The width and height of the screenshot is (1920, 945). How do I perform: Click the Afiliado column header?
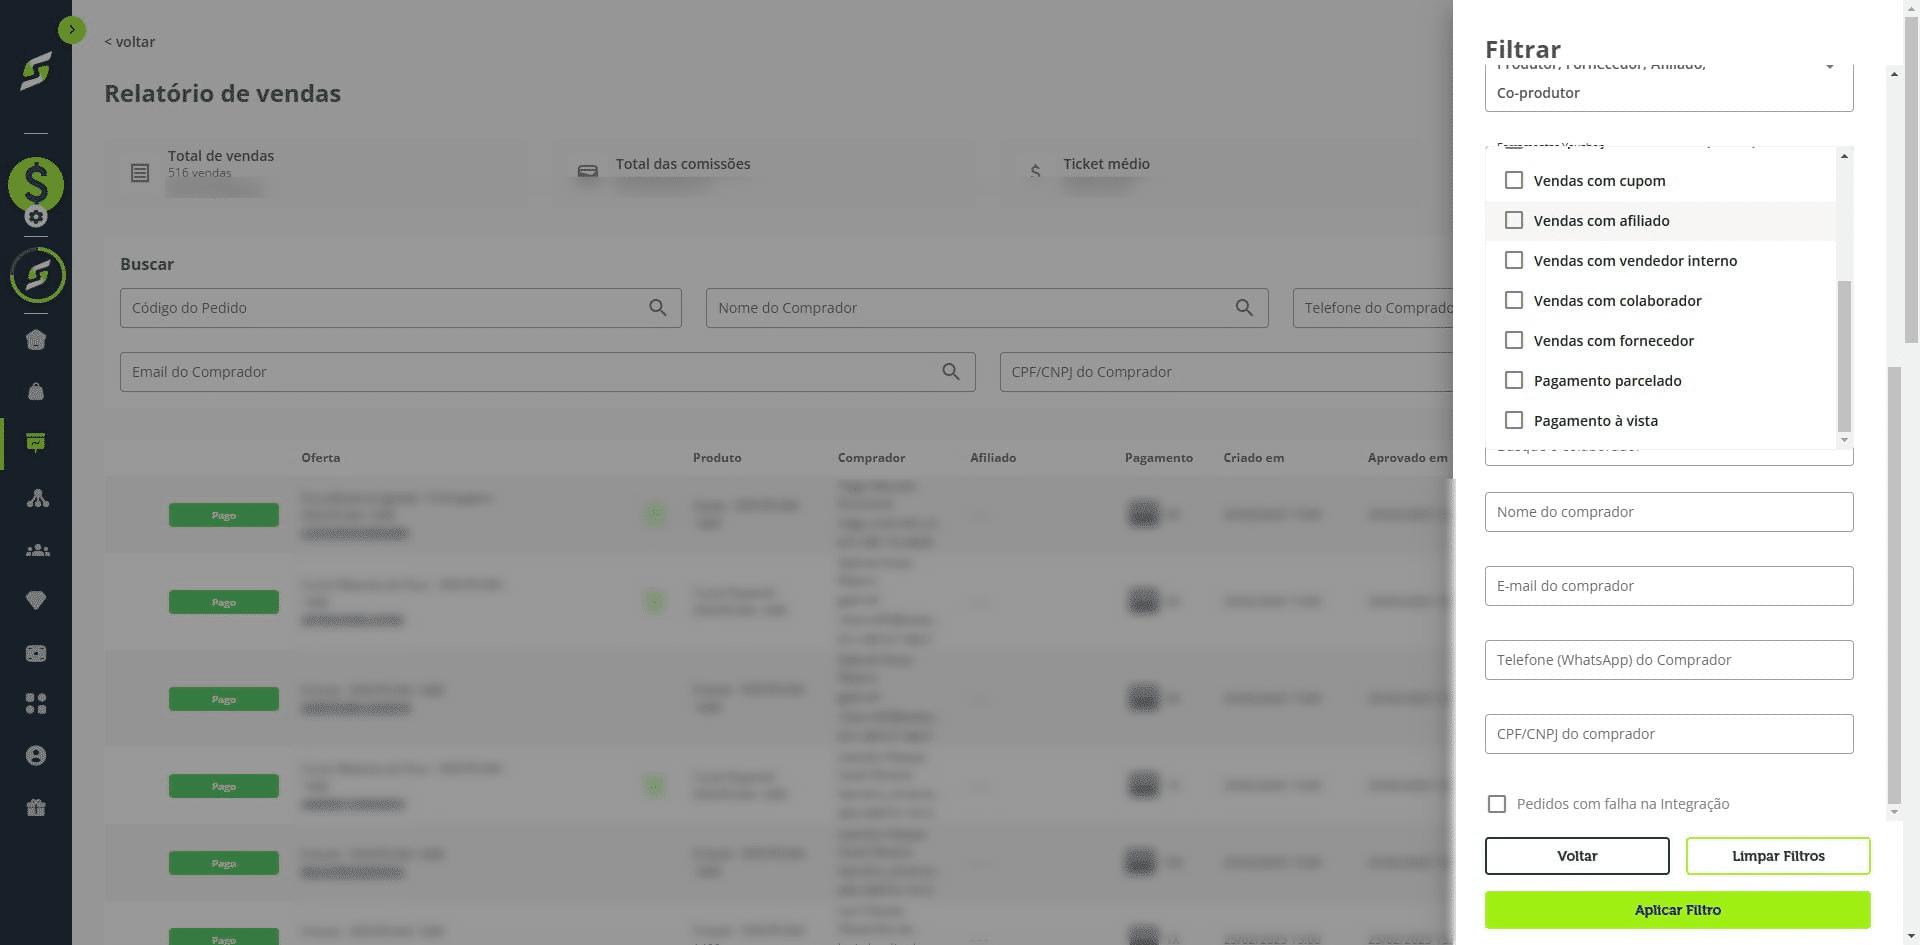tap(993, 458)
